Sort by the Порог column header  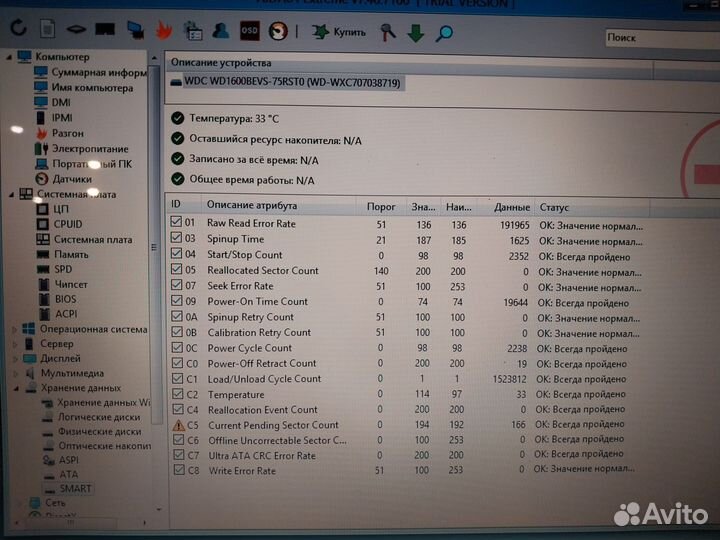[381, 207]
